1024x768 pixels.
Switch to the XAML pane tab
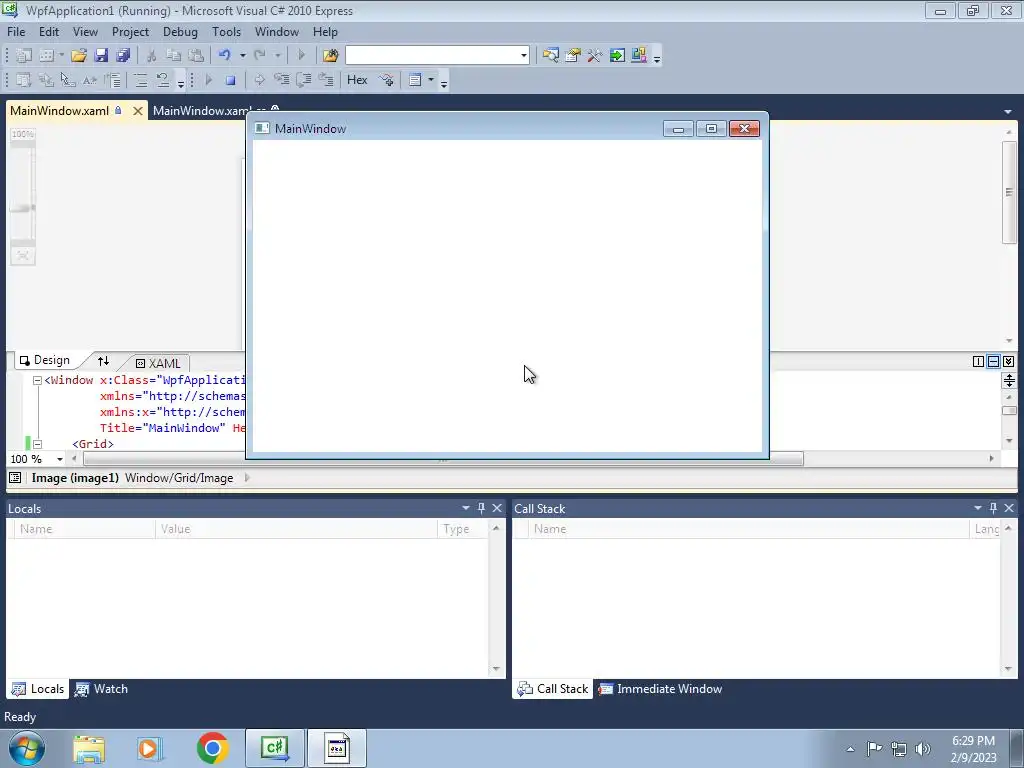click(157, 363)
